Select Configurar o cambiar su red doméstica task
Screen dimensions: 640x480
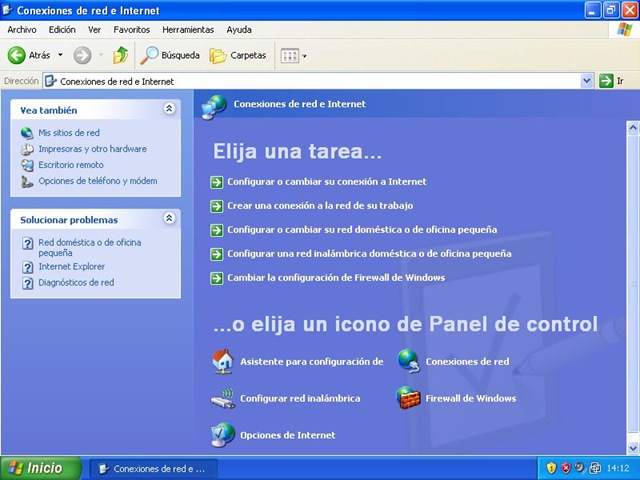(x=362, y=230)
